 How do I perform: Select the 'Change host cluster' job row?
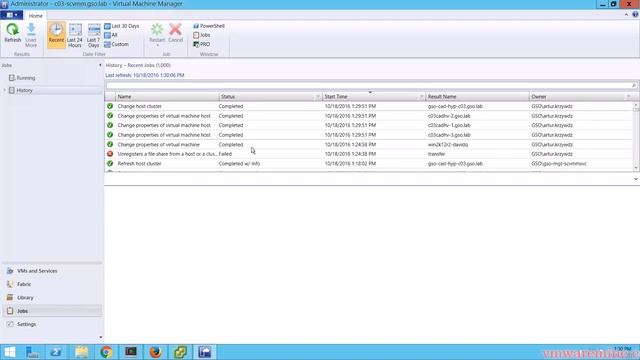[369, 106]
